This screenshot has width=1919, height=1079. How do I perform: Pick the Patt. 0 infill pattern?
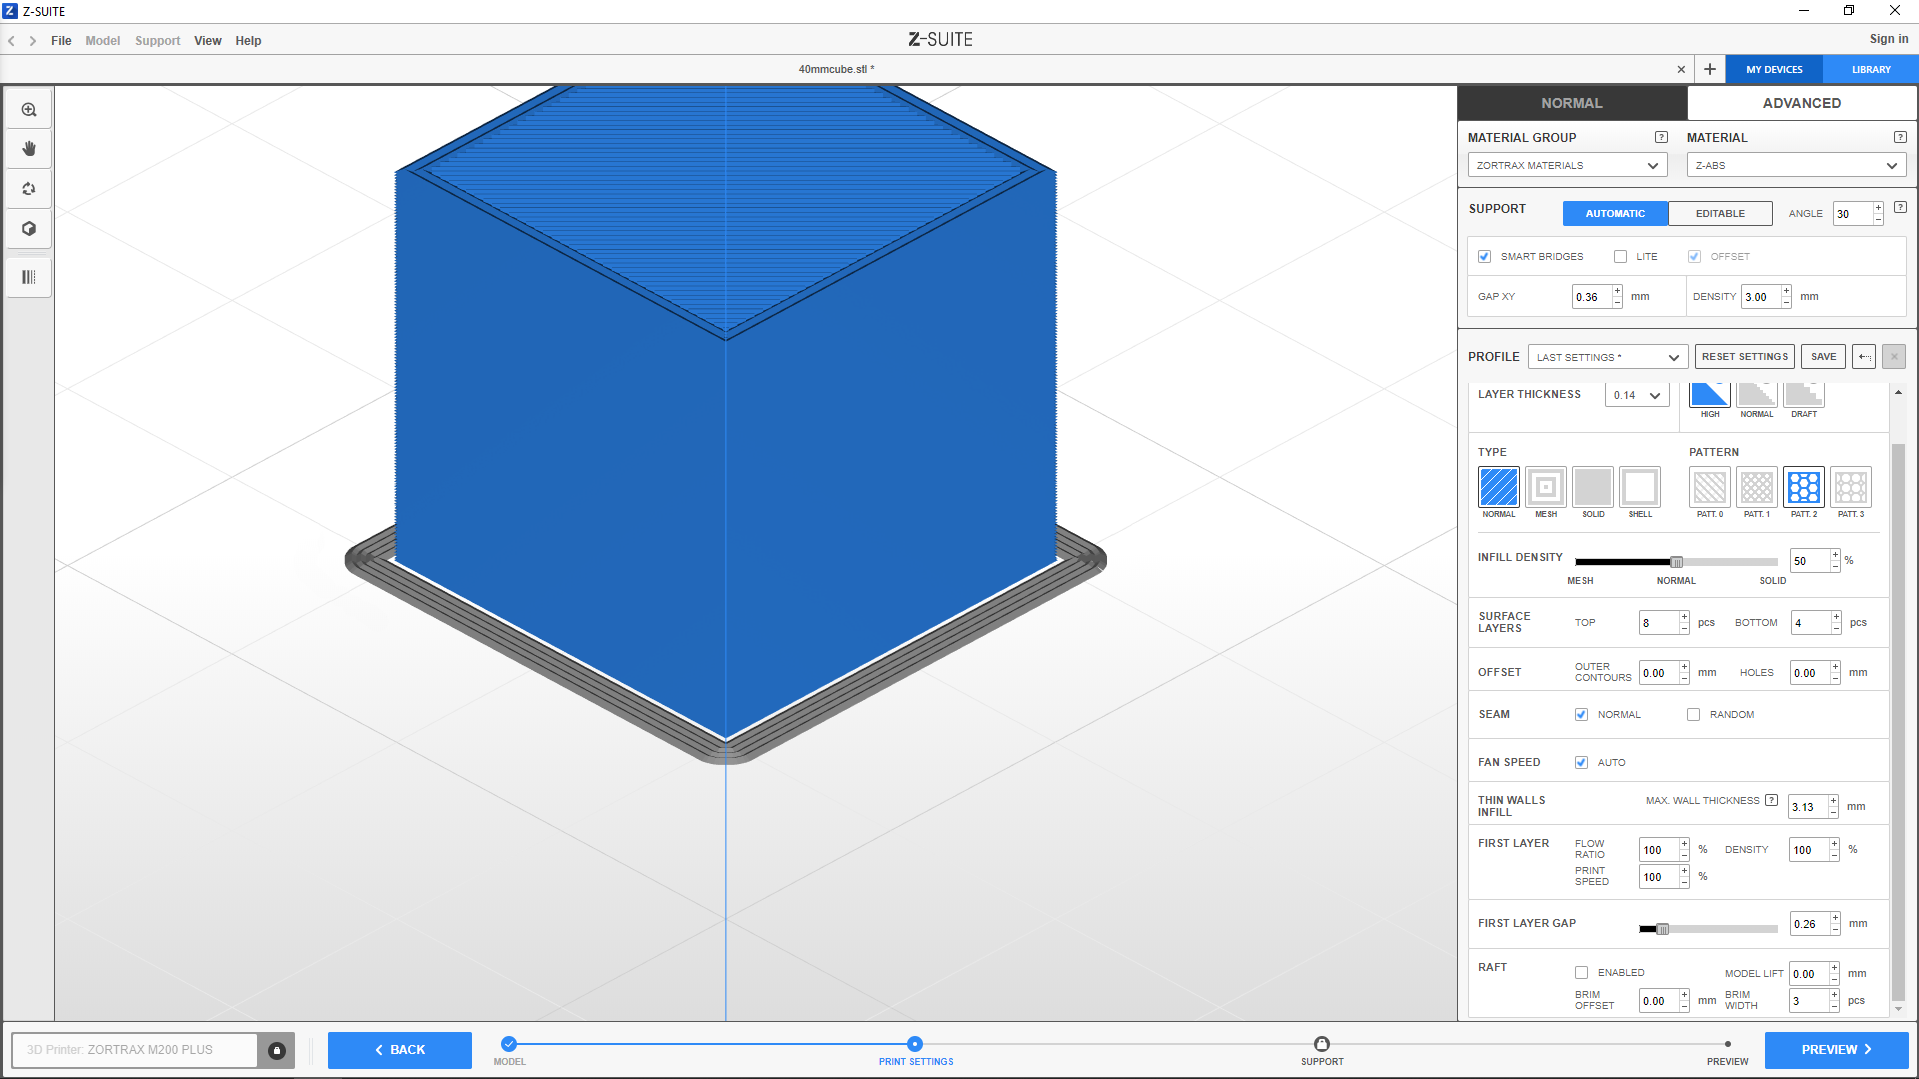tap(1709, 487)
